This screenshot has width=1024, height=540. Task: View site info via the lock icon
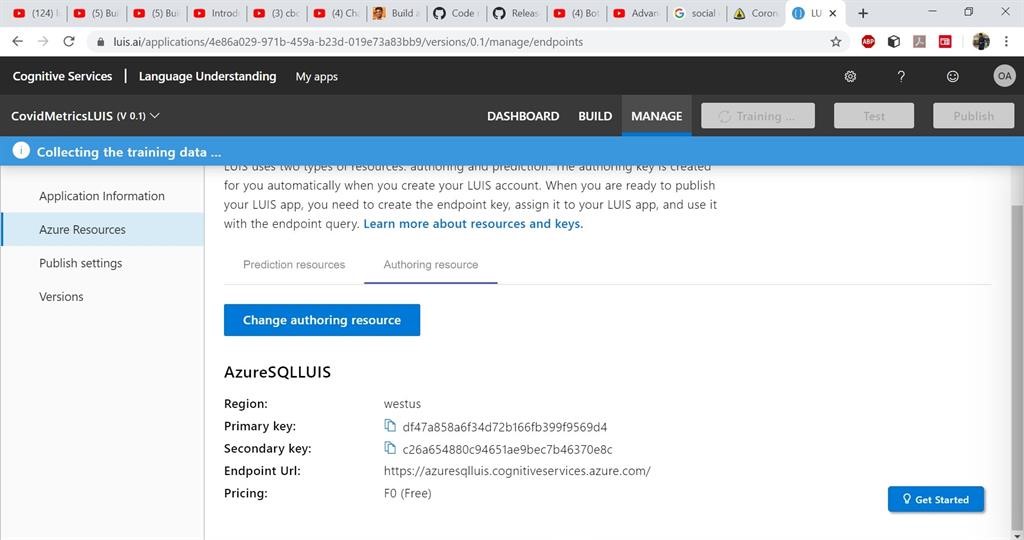click(100, 42)
